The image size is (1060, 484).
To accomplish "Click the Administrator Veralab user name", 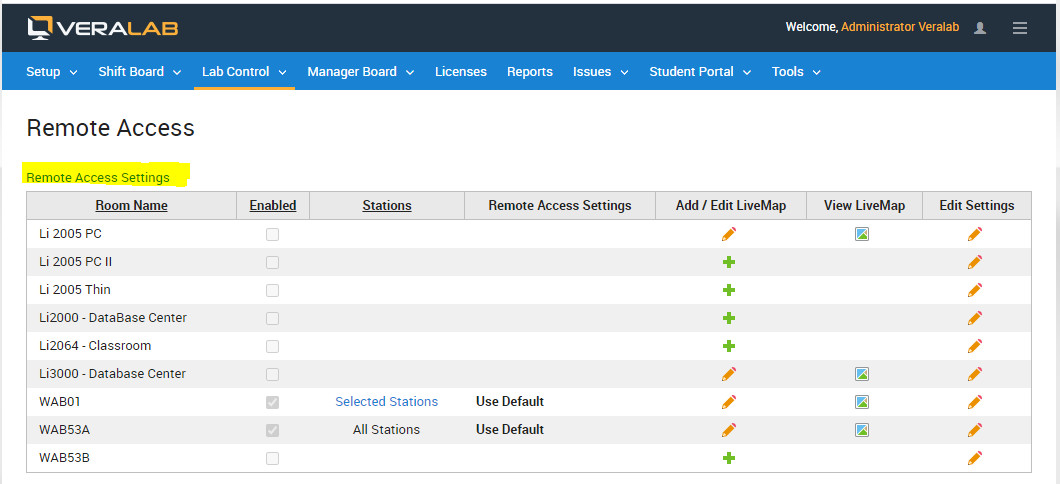I will pos(900,27).
